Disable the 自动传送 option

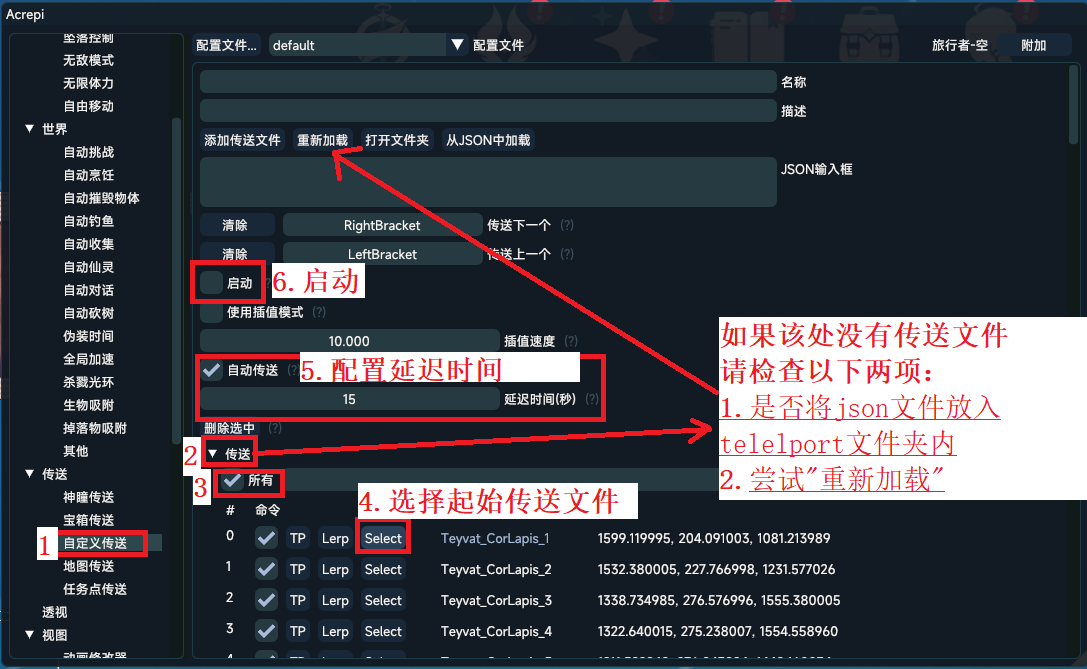pos(211,368)
